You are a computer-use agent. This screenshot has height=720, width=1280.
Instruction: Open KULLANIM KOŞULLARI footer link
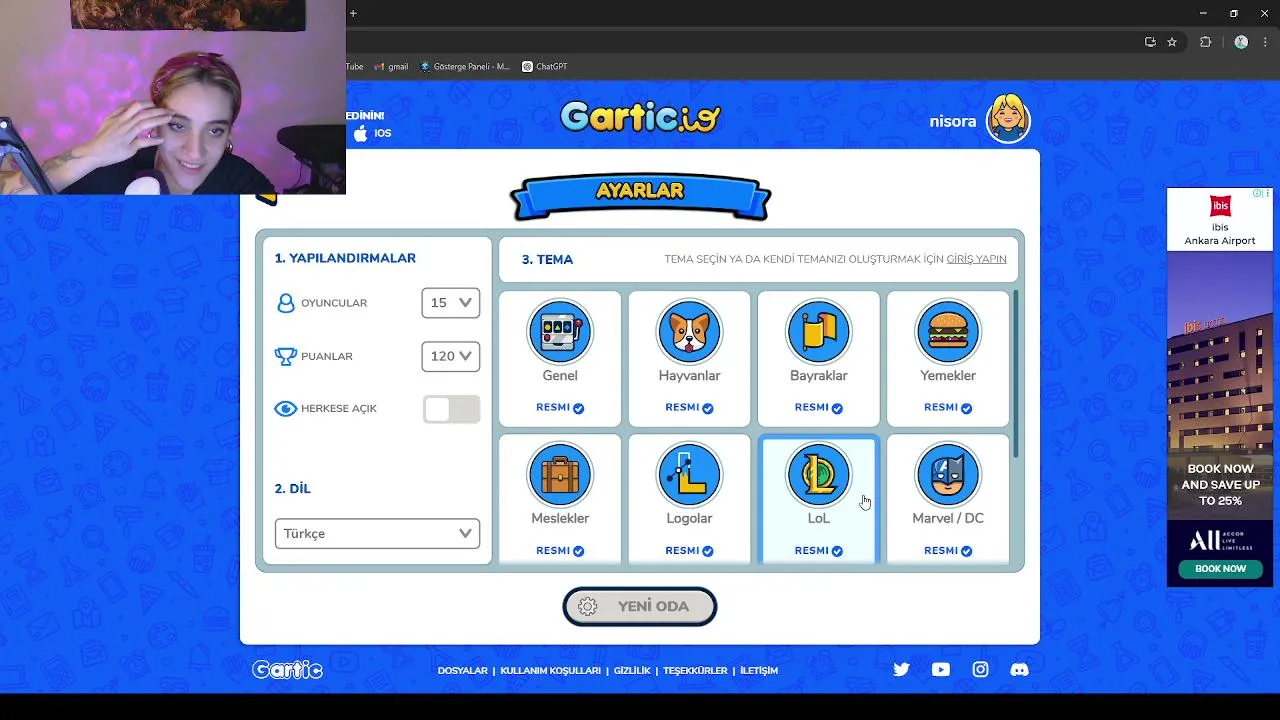click(550, 671)
